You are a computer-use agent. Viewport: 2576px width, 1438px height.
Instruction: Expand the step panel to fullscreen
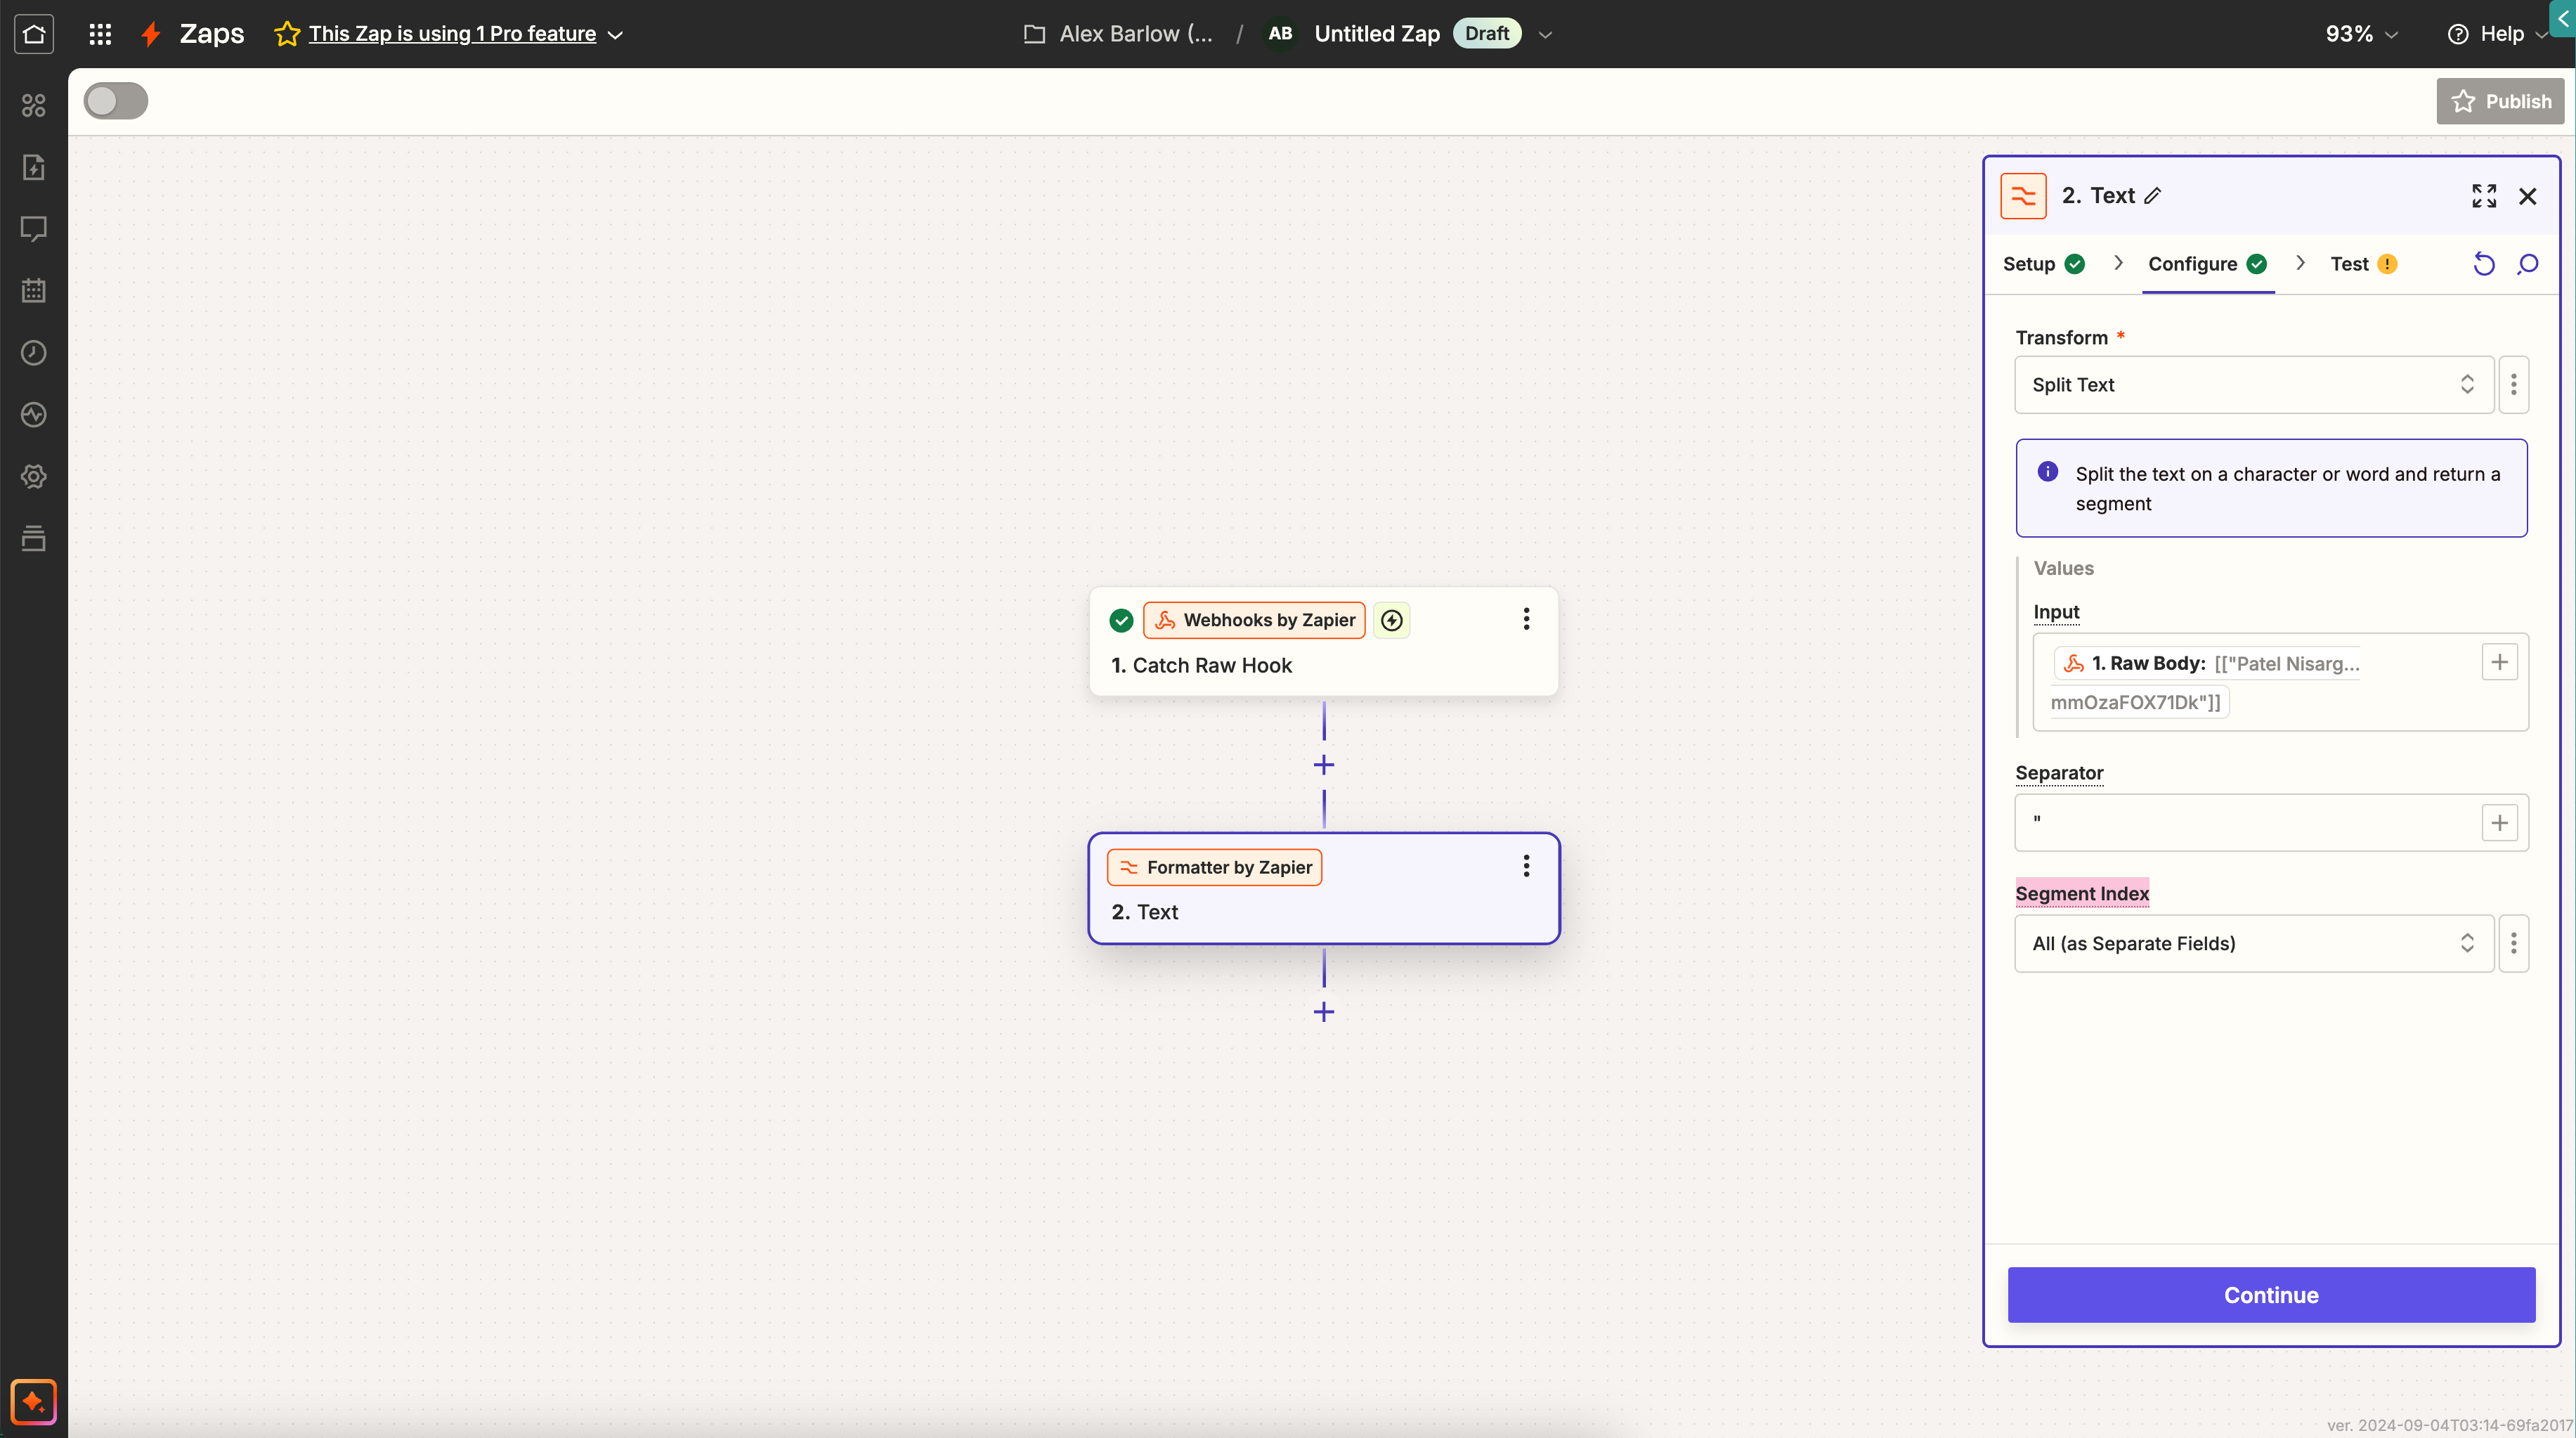2484,196
